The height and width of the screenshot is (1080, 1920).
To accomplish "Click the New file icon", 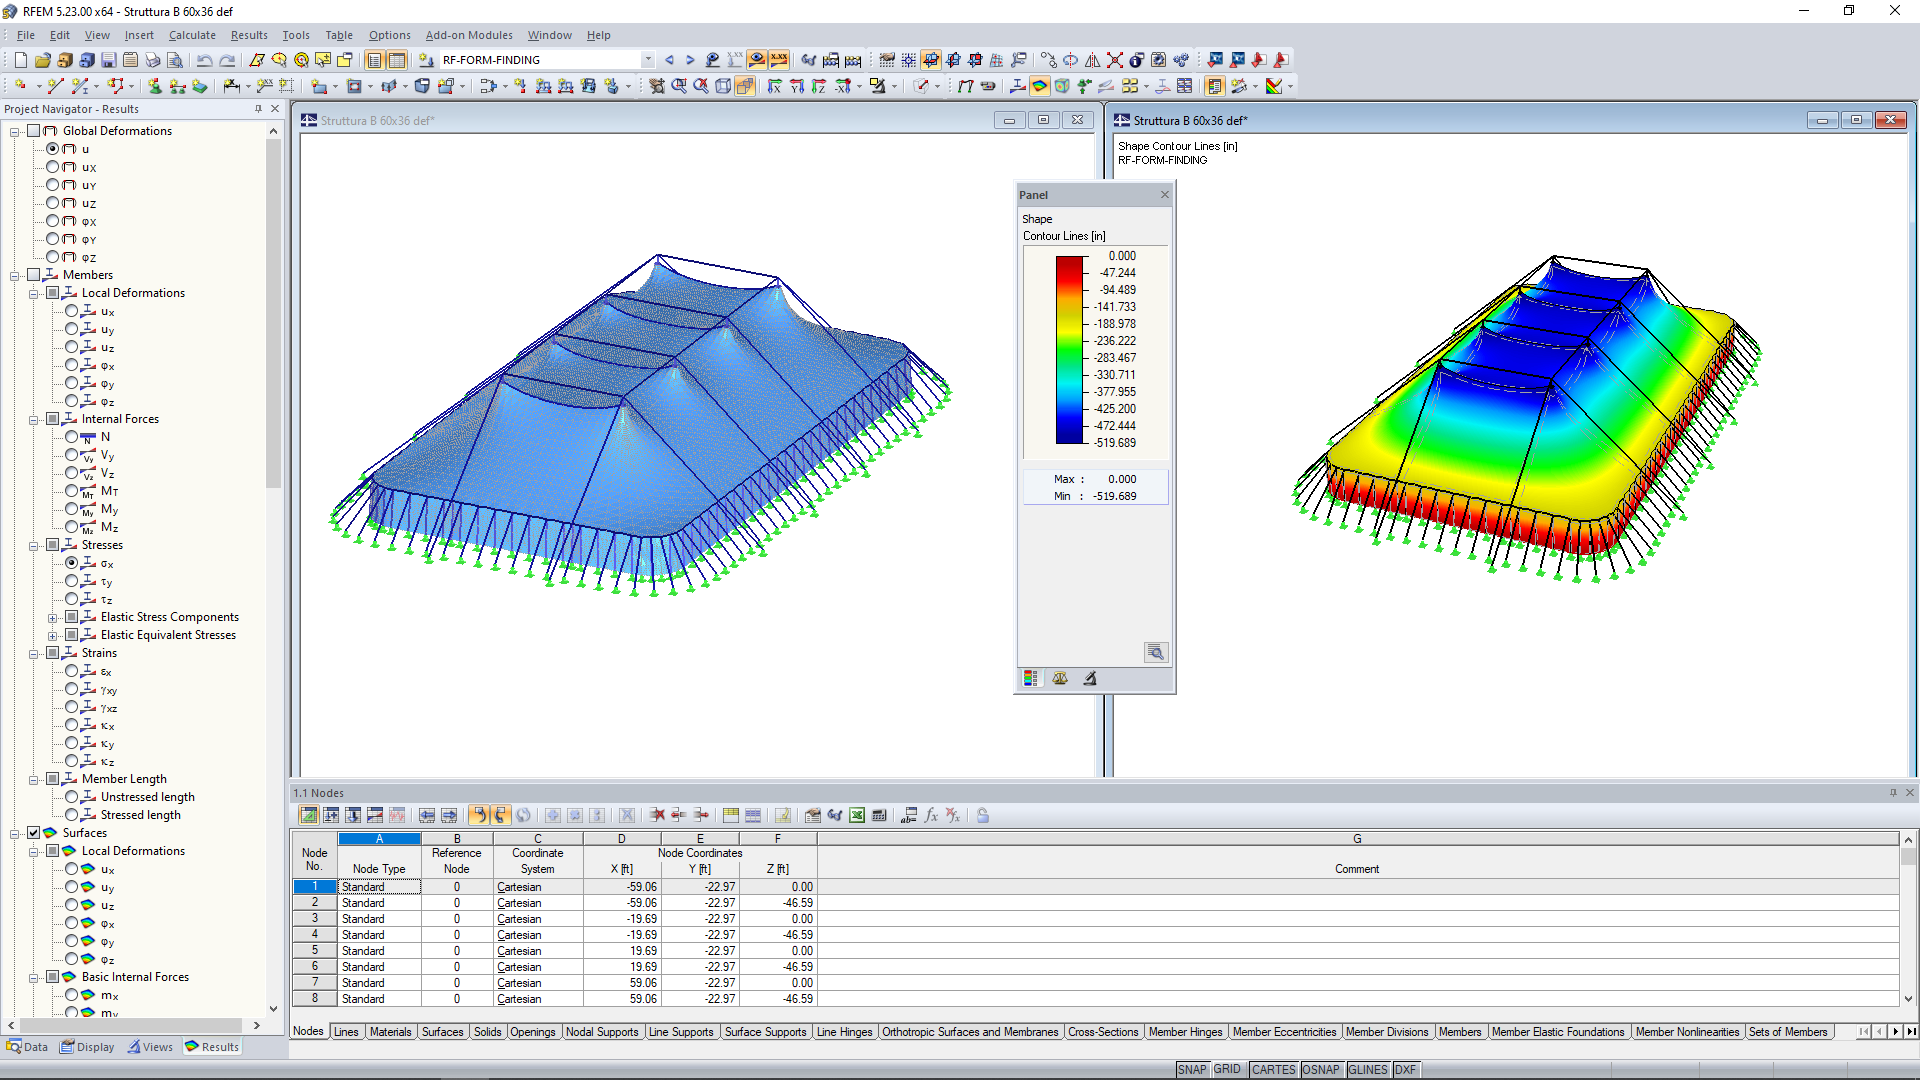I will (20, 60).
